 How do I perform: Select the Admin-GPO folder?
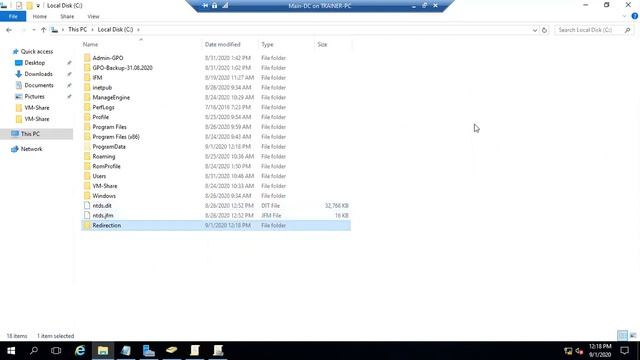(108, 58)
